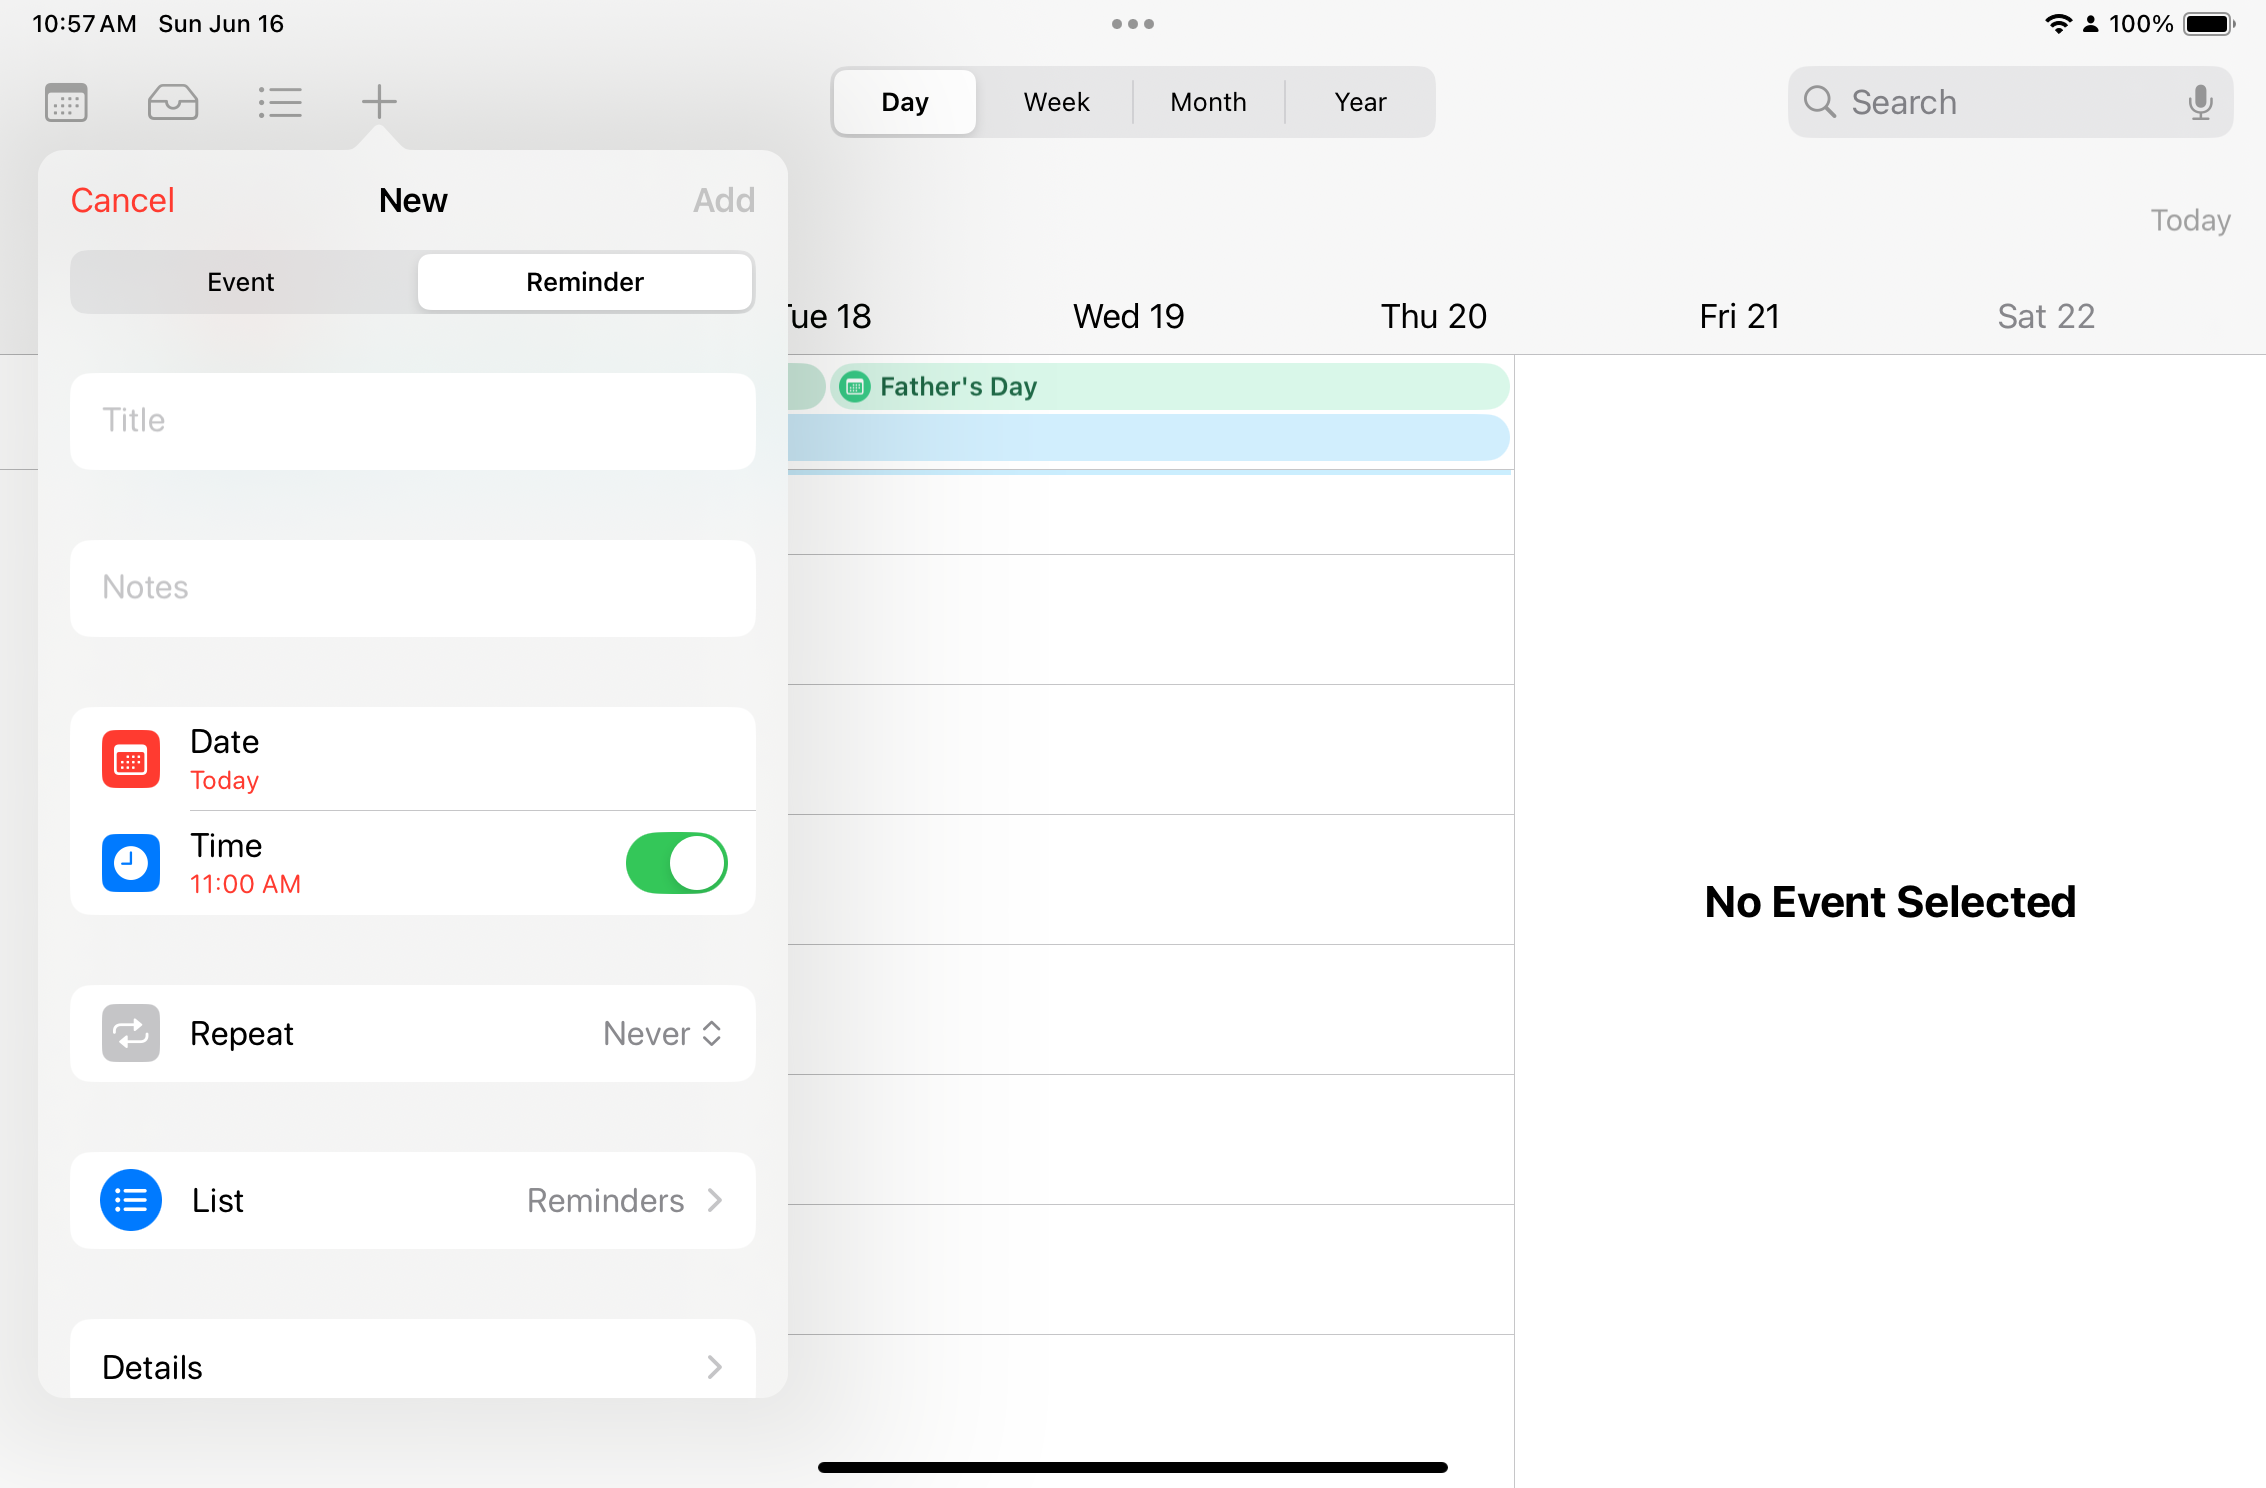
Task: Click the Repeat arrows icon
Action: 131,1033
